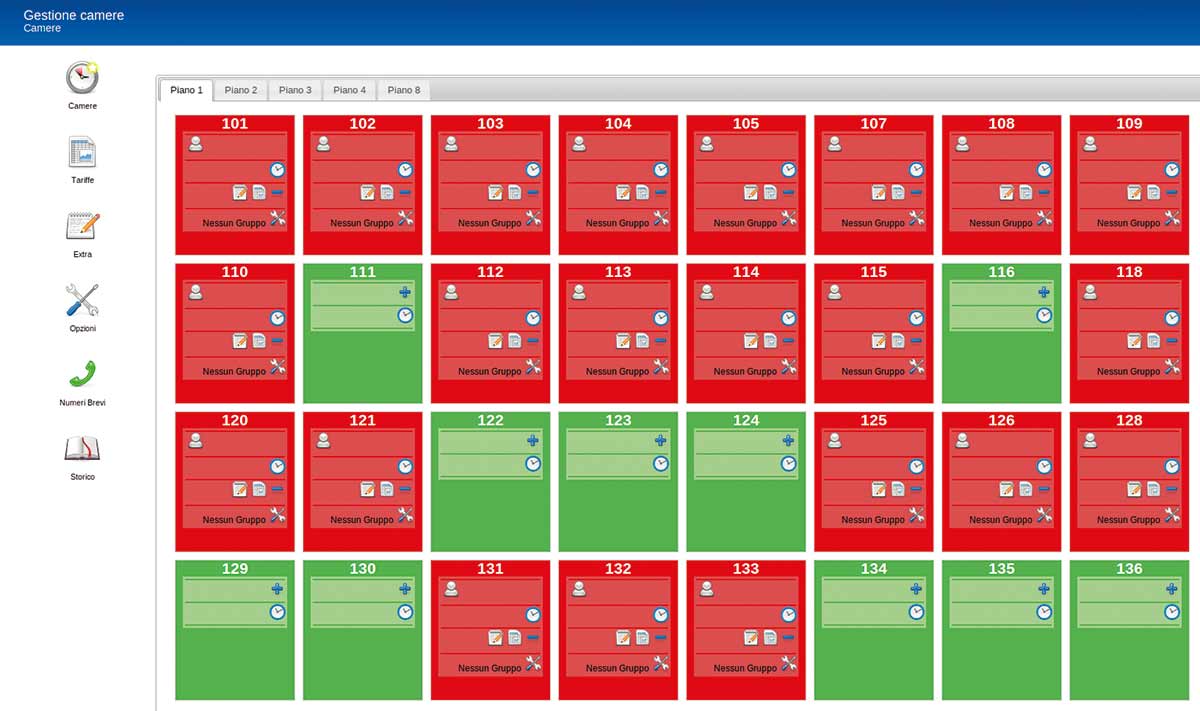Open Numeri Brevi phone icon

click(x=82, y=374)
